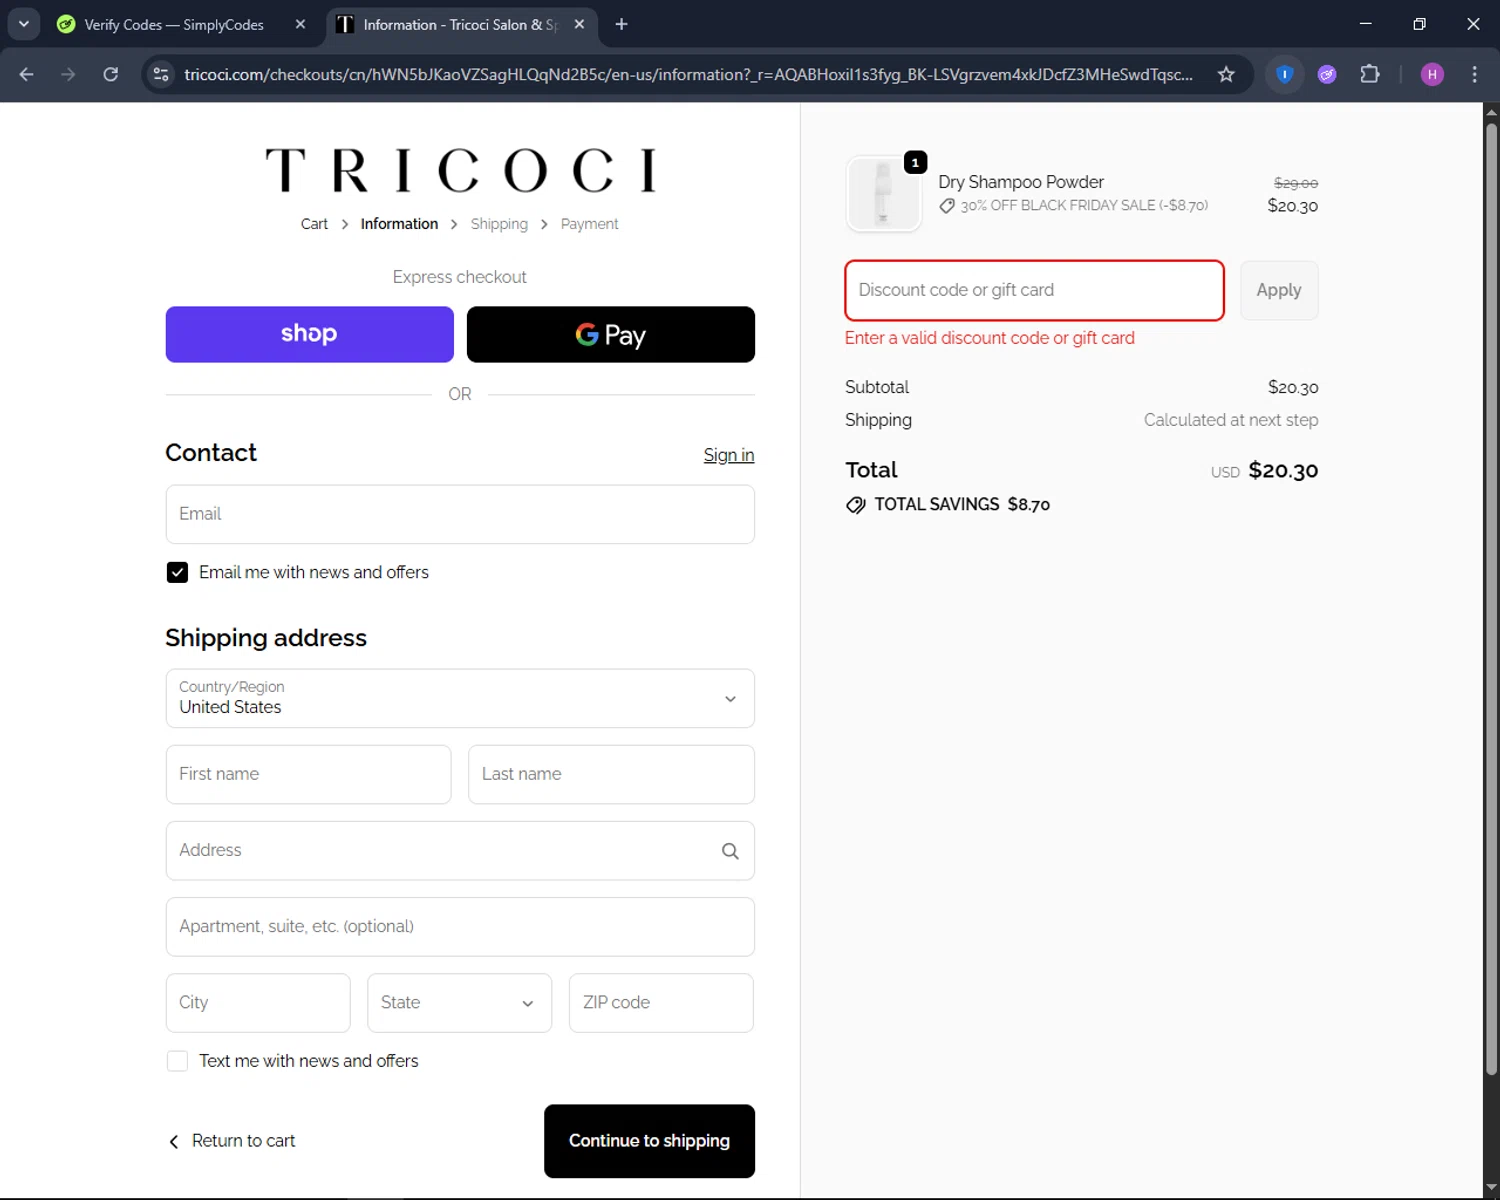Open the tab search dropdown arrow
This screenshot has width=1500, height=1200.
(23, 24)
